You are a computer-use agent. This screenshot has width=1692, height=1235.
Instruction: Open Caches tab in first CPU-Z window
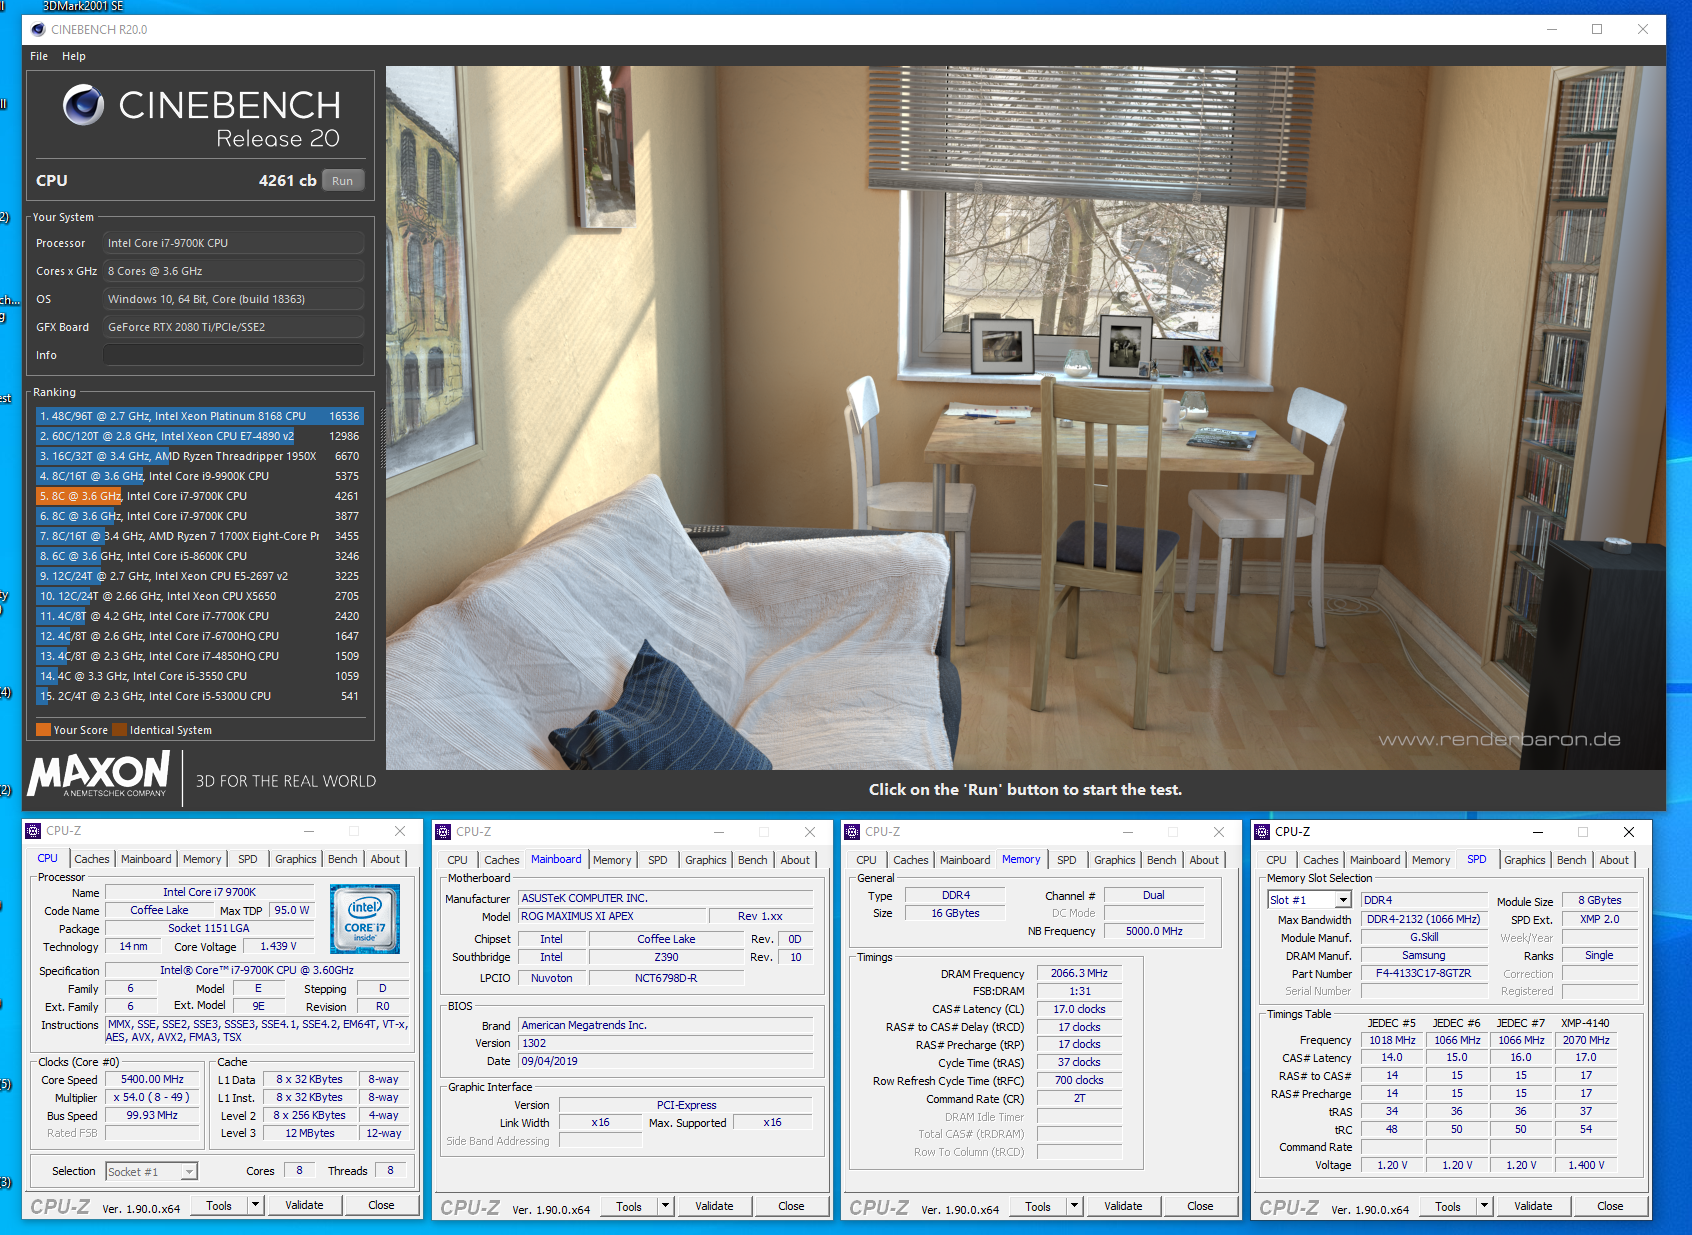(92, 859)
